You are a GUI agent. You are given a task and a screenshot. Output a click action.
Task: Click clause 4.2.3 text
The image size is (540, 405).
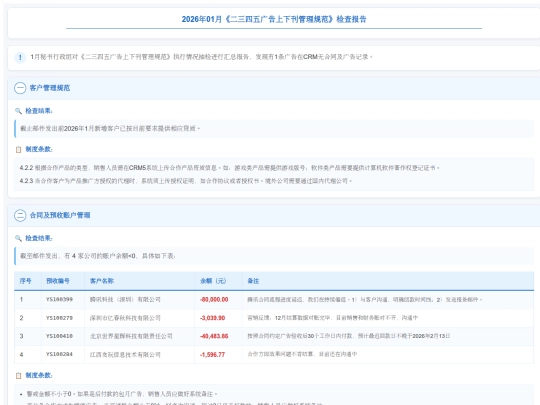point(186,181)
